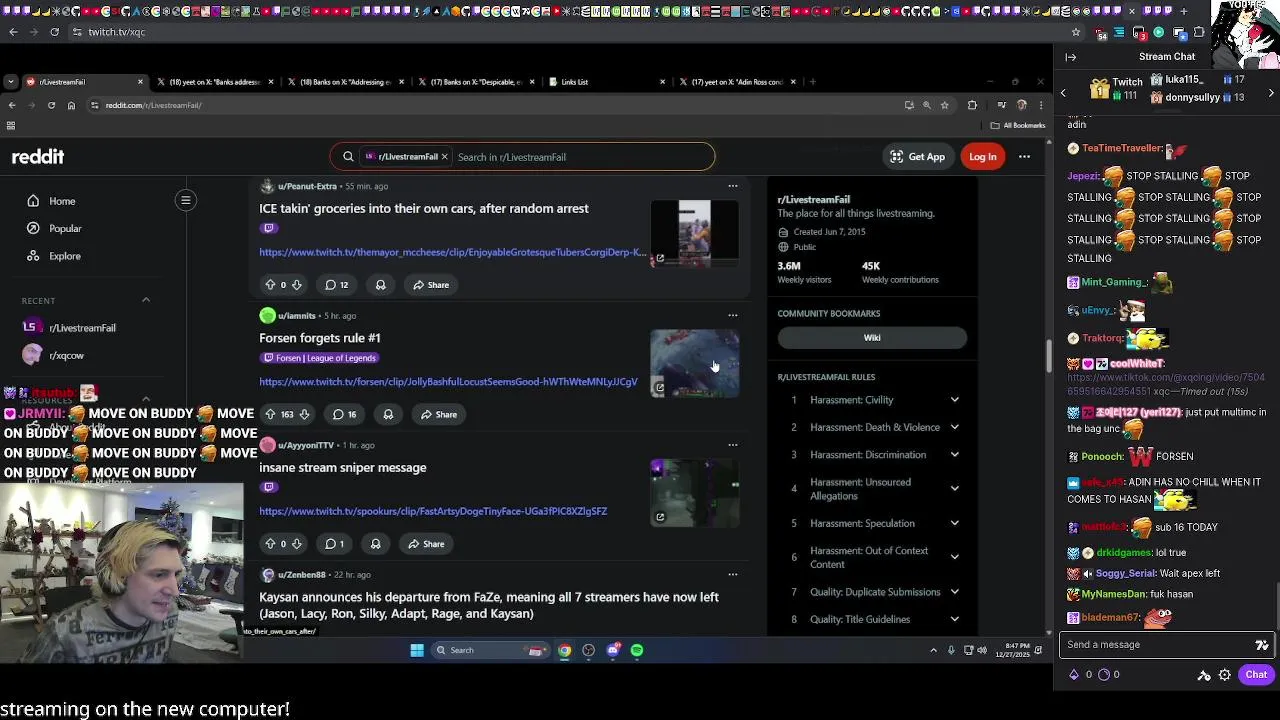This screenshot has height=720, width=1280.
Task: Downvote the Forsen forgets rule #1 post
Action: pyautogui.click(x=304, y=414)
